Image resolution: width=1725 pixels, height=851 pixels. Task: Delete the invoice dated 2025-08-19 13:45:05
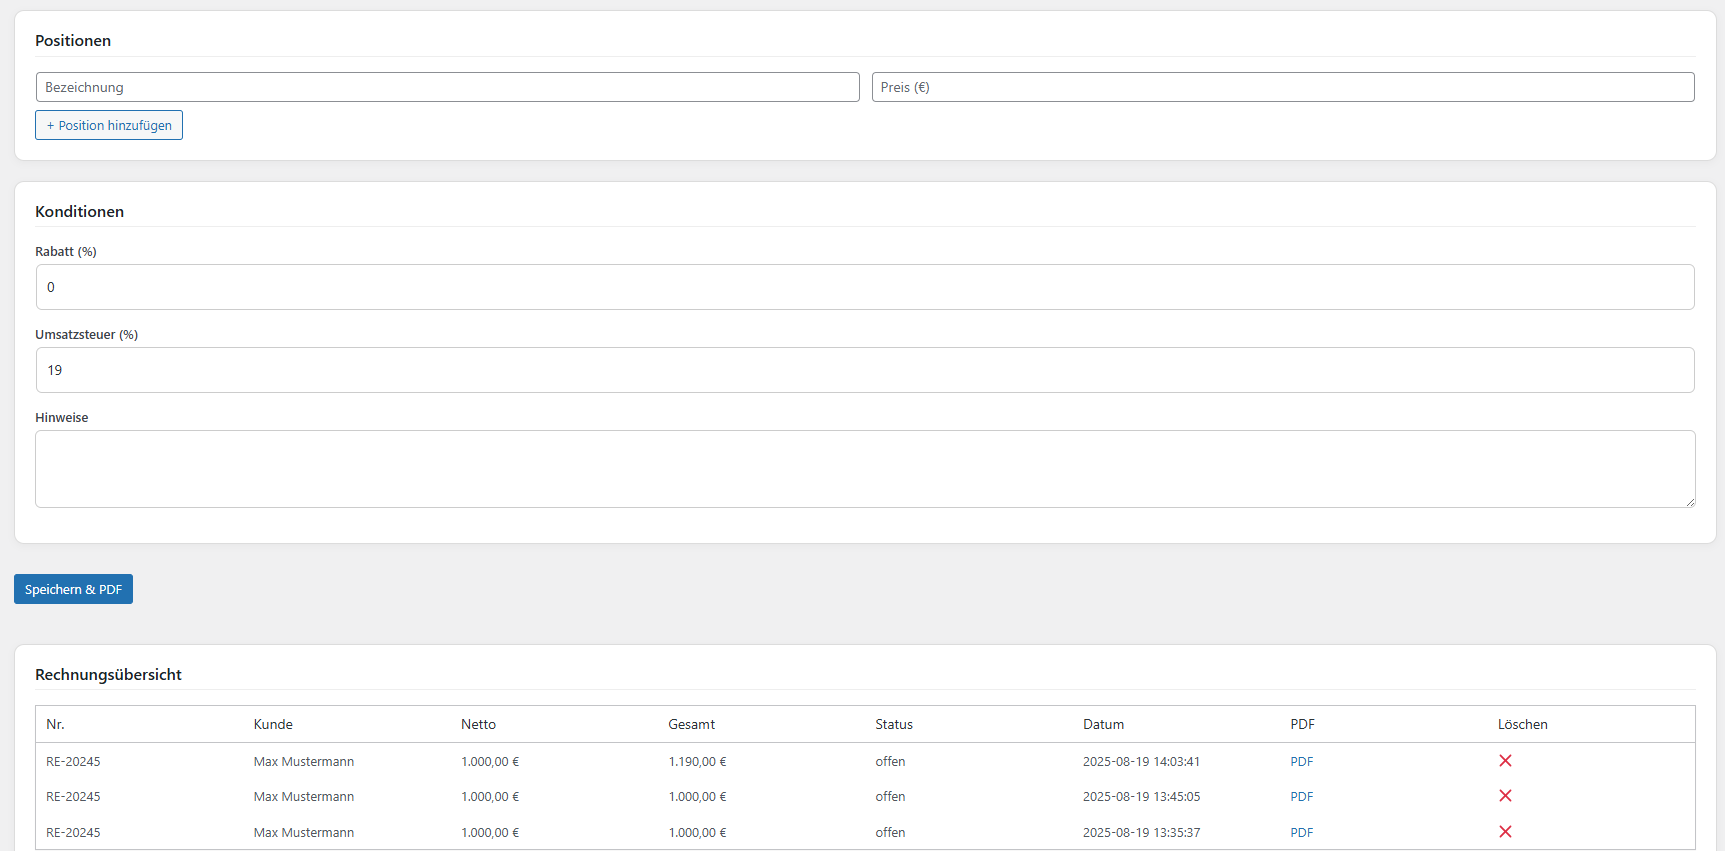(1505, 796)
